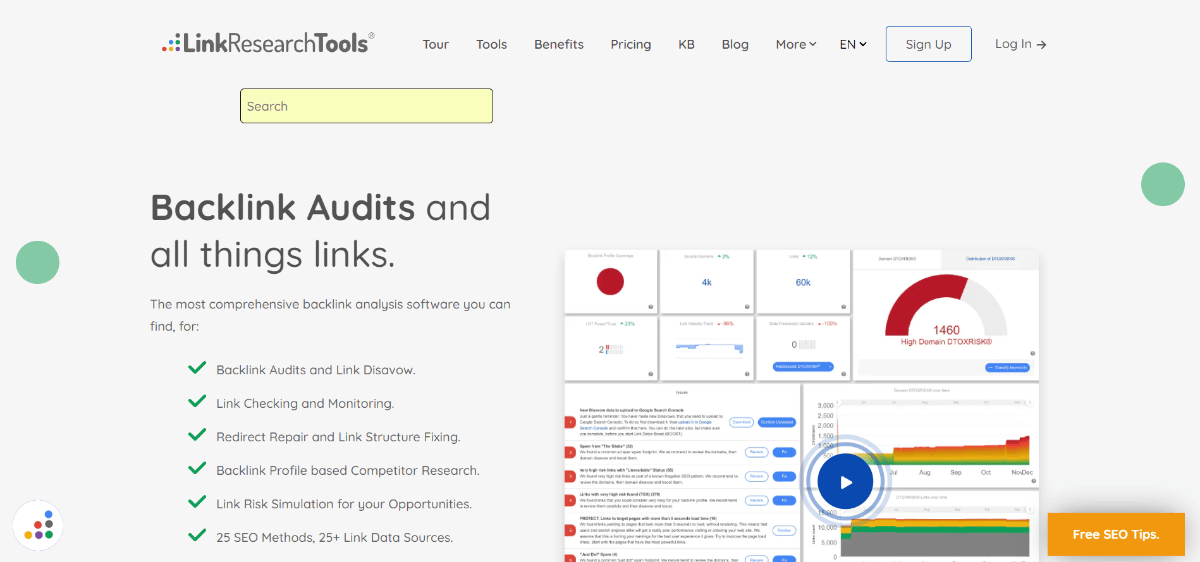Click "Link Checking and Monitoring." list item

pos(305,404)
